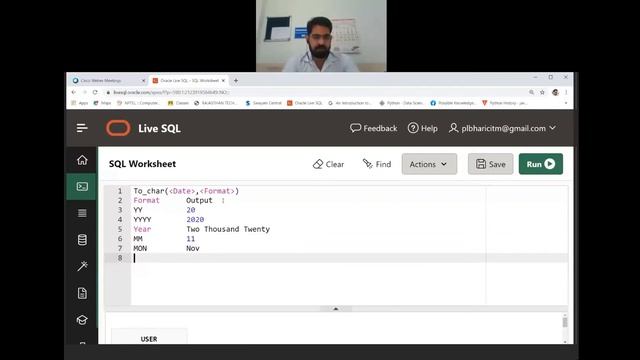The height and width of the screenshot is (360, 640).
Task: Reload the page
Action: click(x=95, y=93)
